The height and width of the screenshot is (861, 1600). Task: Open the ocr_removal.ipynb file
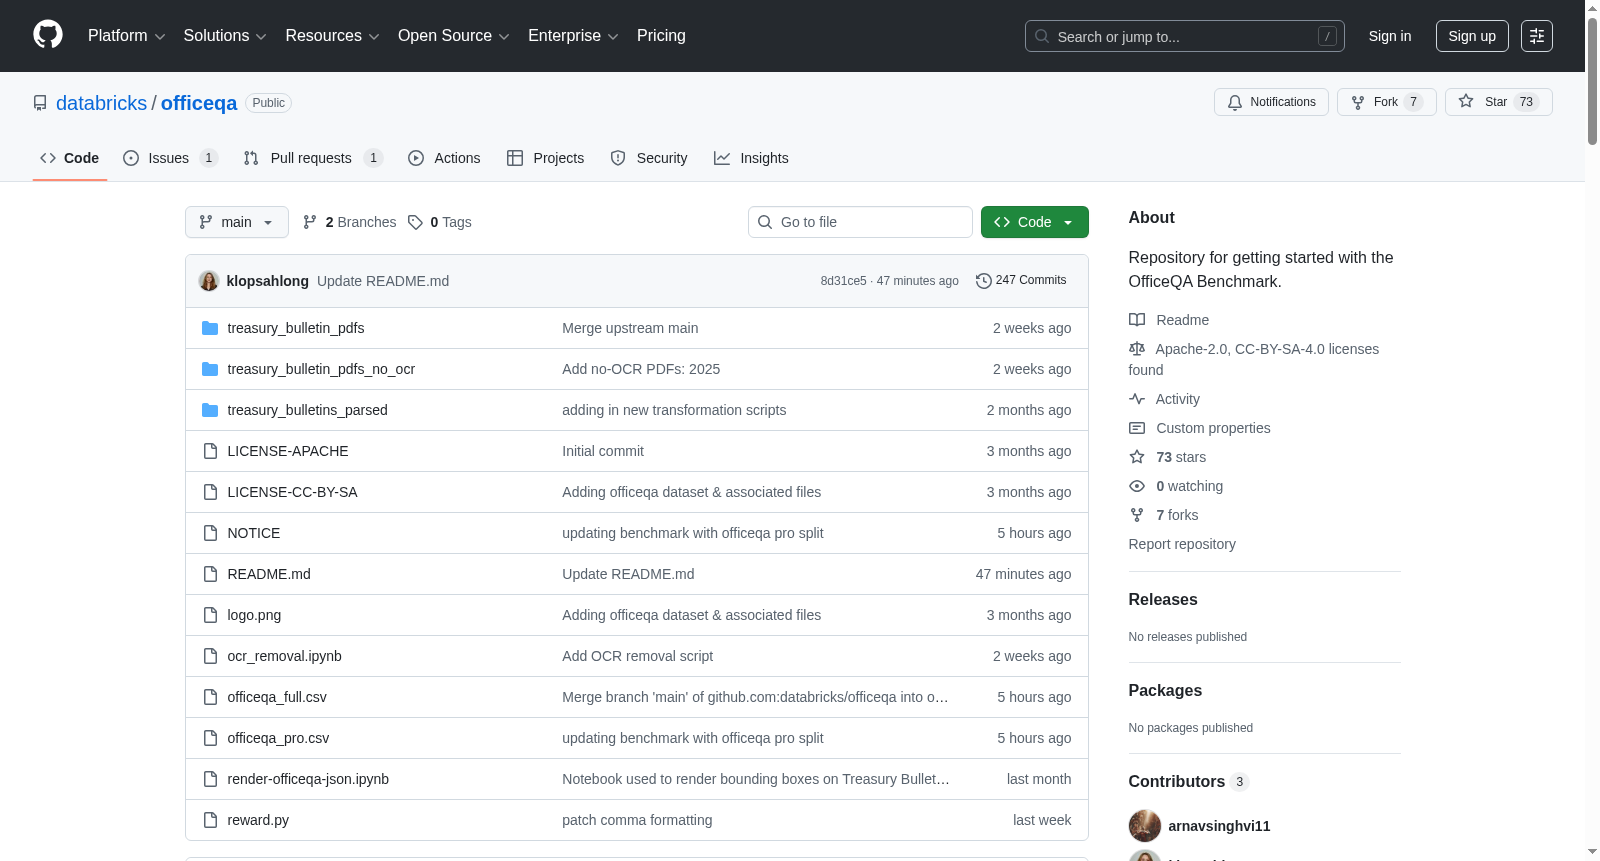point(285,656)
